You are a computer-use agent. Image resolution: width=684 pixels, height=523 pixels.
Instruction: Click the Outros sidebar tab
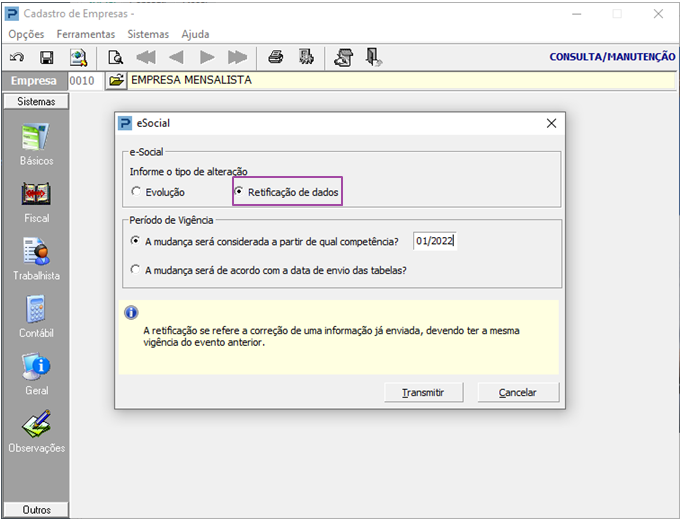[x=36, y=510]
